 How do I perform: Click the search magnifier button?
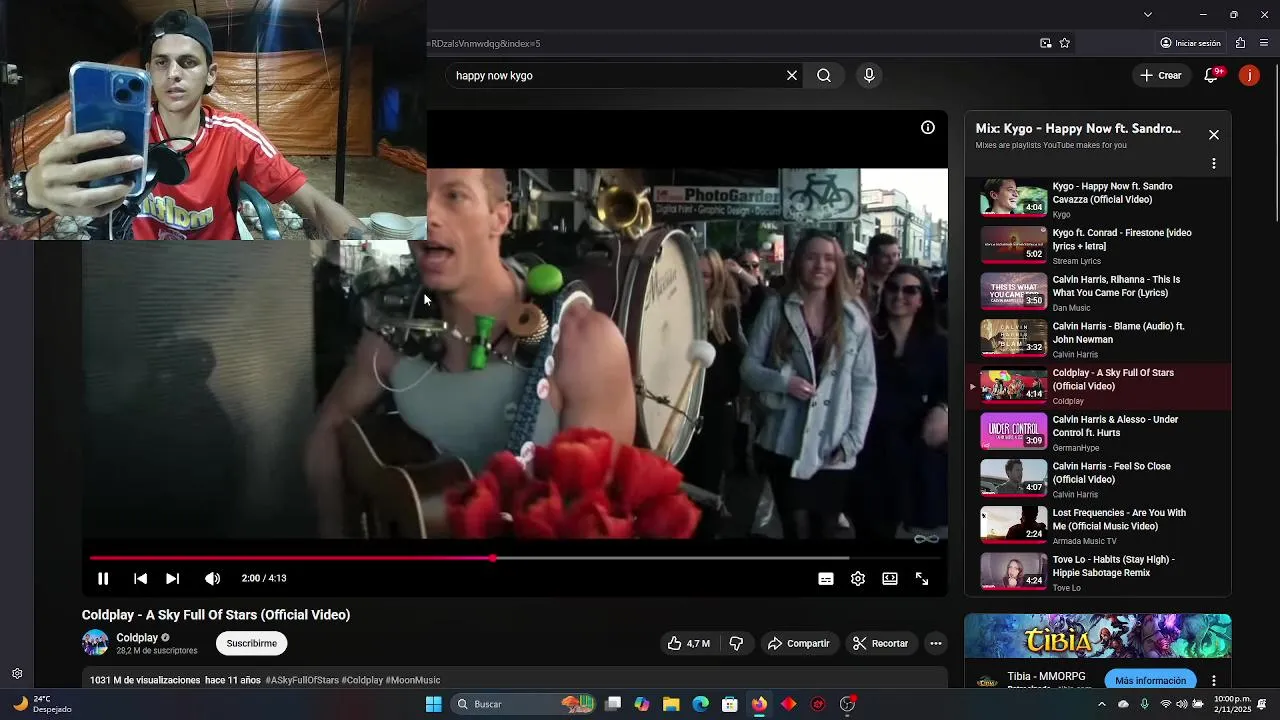[824, 75]
